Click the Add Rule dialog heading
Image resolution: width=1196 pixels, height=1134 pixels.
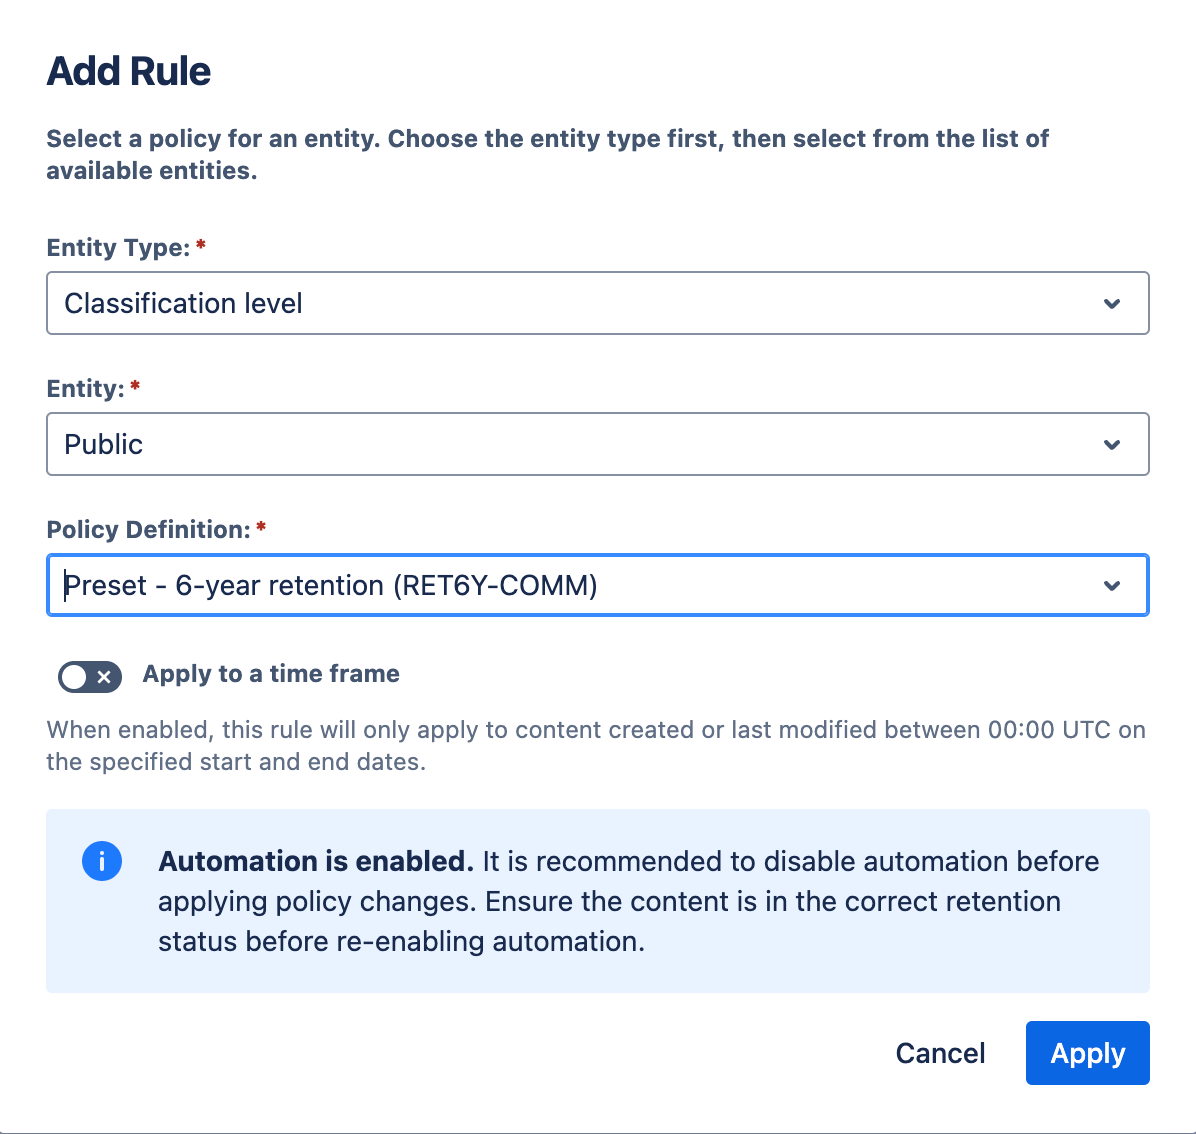[128, 70]
